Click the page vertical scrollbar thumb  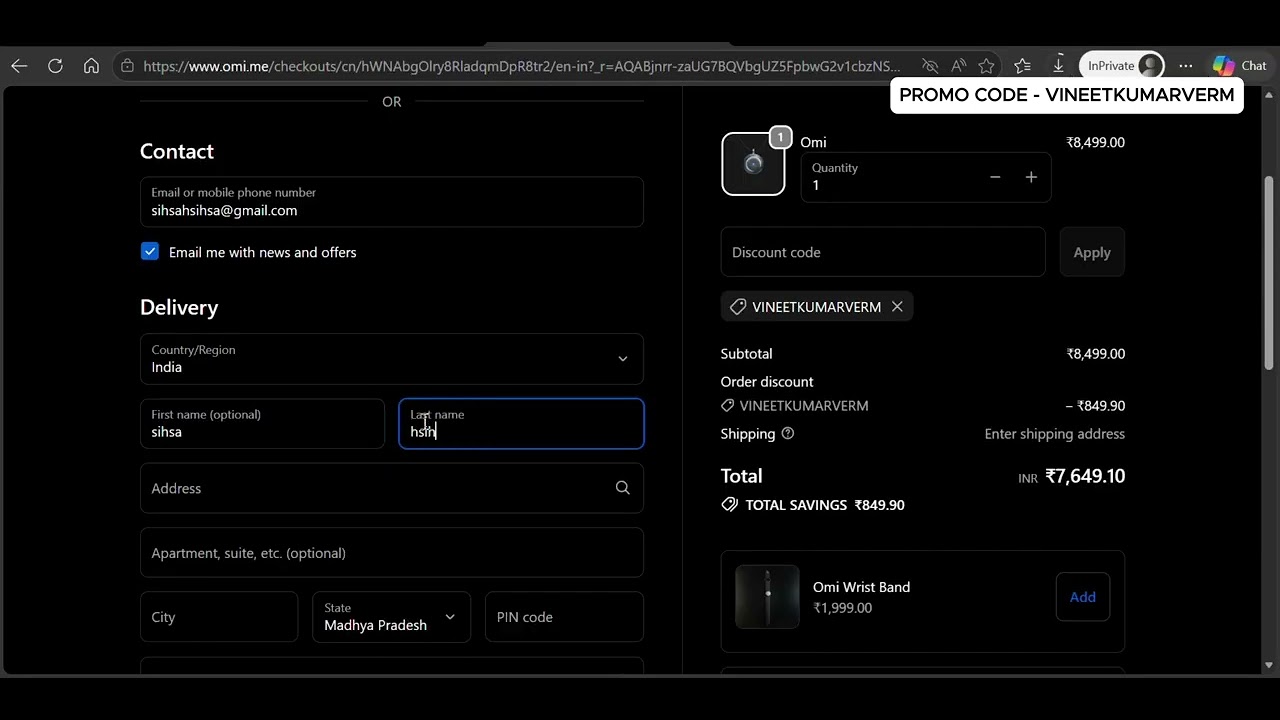point(1270,272)
